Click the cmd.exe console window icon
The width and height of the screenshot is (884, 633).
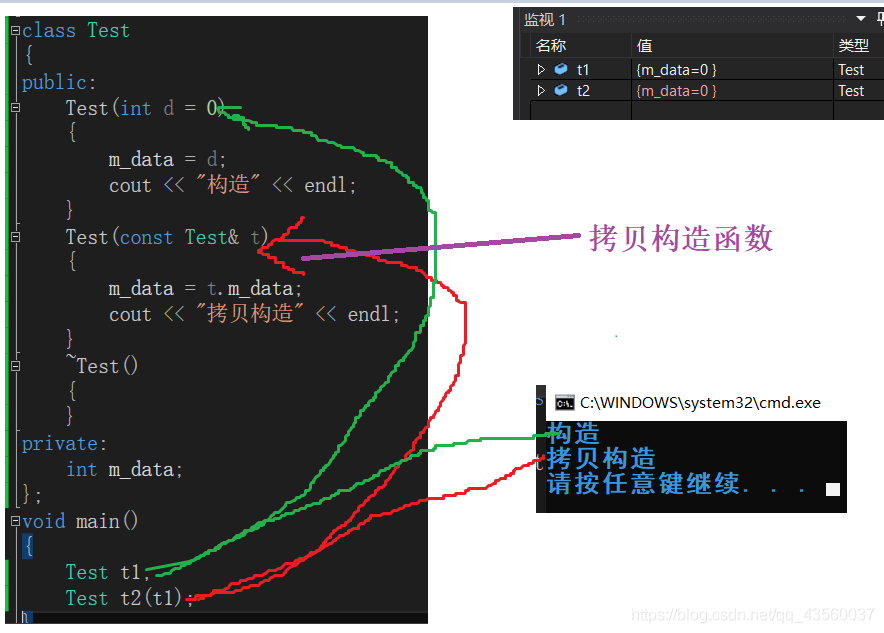pos(564,403)
